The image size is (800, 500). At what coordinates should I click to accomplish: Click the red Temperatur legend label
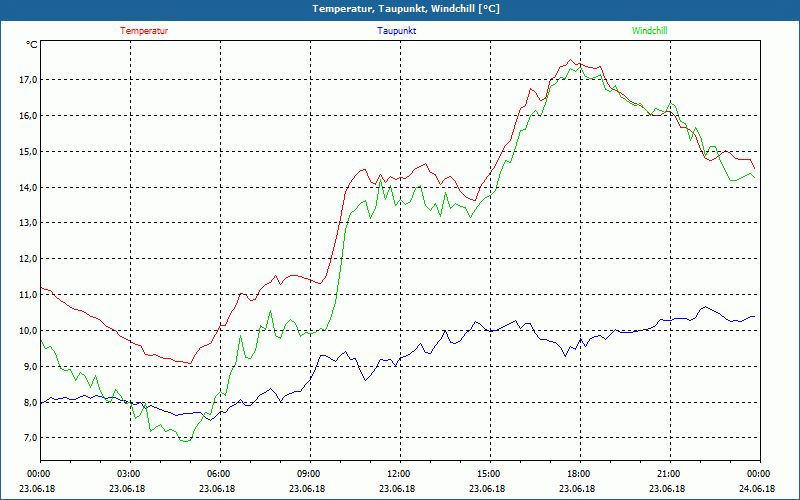click(x=144, y=31)
